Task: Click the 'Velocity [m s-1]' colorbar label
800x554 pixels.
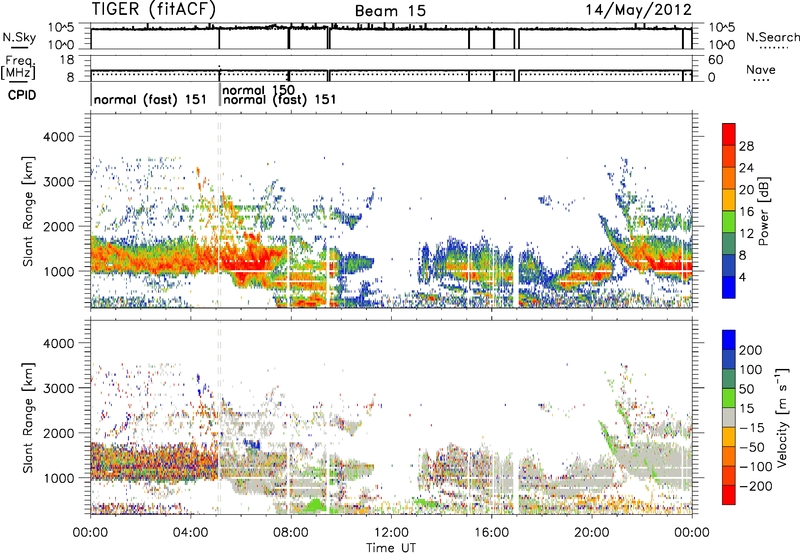Action: coord(782,417)
